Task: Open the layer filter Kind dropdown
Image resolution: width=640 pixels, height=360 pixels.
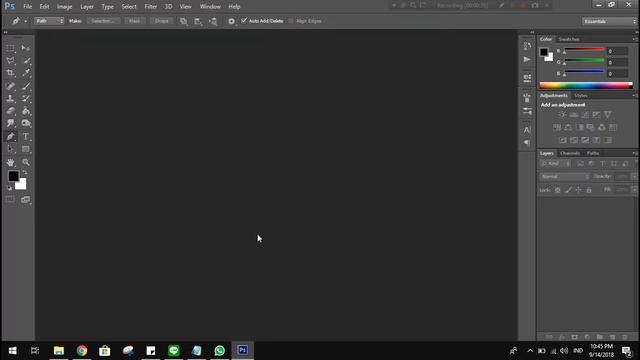Action: coord(556,164)
